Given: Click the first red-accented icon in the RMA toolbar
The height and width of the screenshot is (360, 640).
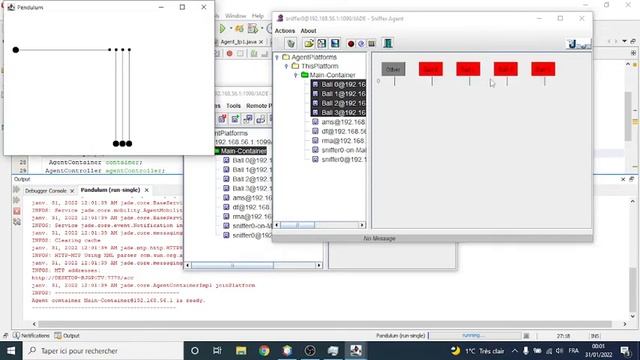Looking at the screenshot, I should pos(222,119).
